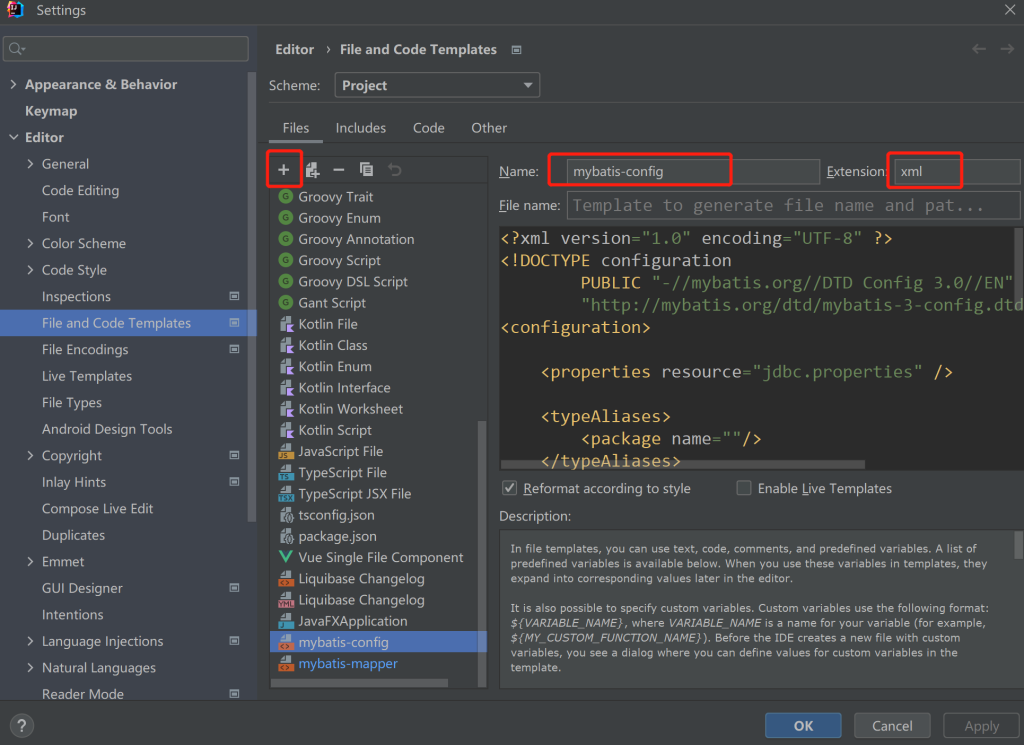Expand the Appearance & Behavior section
The width and height of the screenshot is (1024, 745).
13,85
